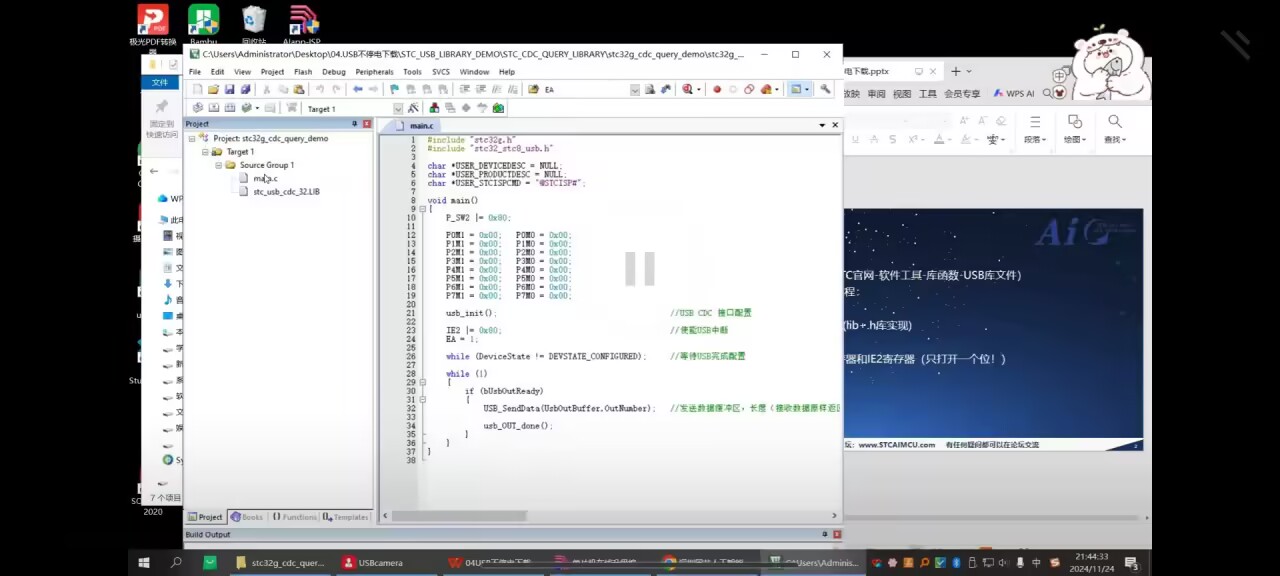Open the Project menu
The width and height of the screenshot is (1280, 576).
click(272, 72)
